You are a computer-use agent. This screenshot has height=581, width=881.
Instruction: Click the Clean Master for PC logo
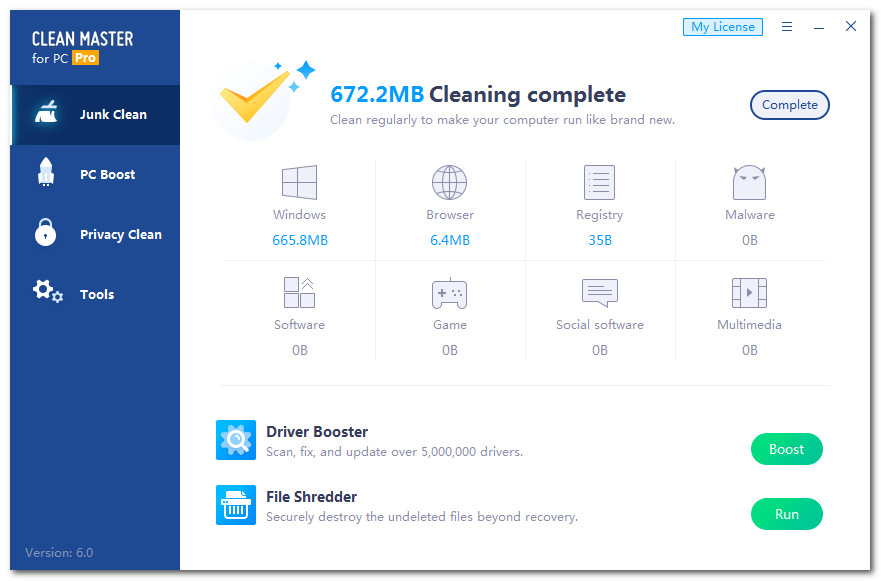[x=83, y=47]
